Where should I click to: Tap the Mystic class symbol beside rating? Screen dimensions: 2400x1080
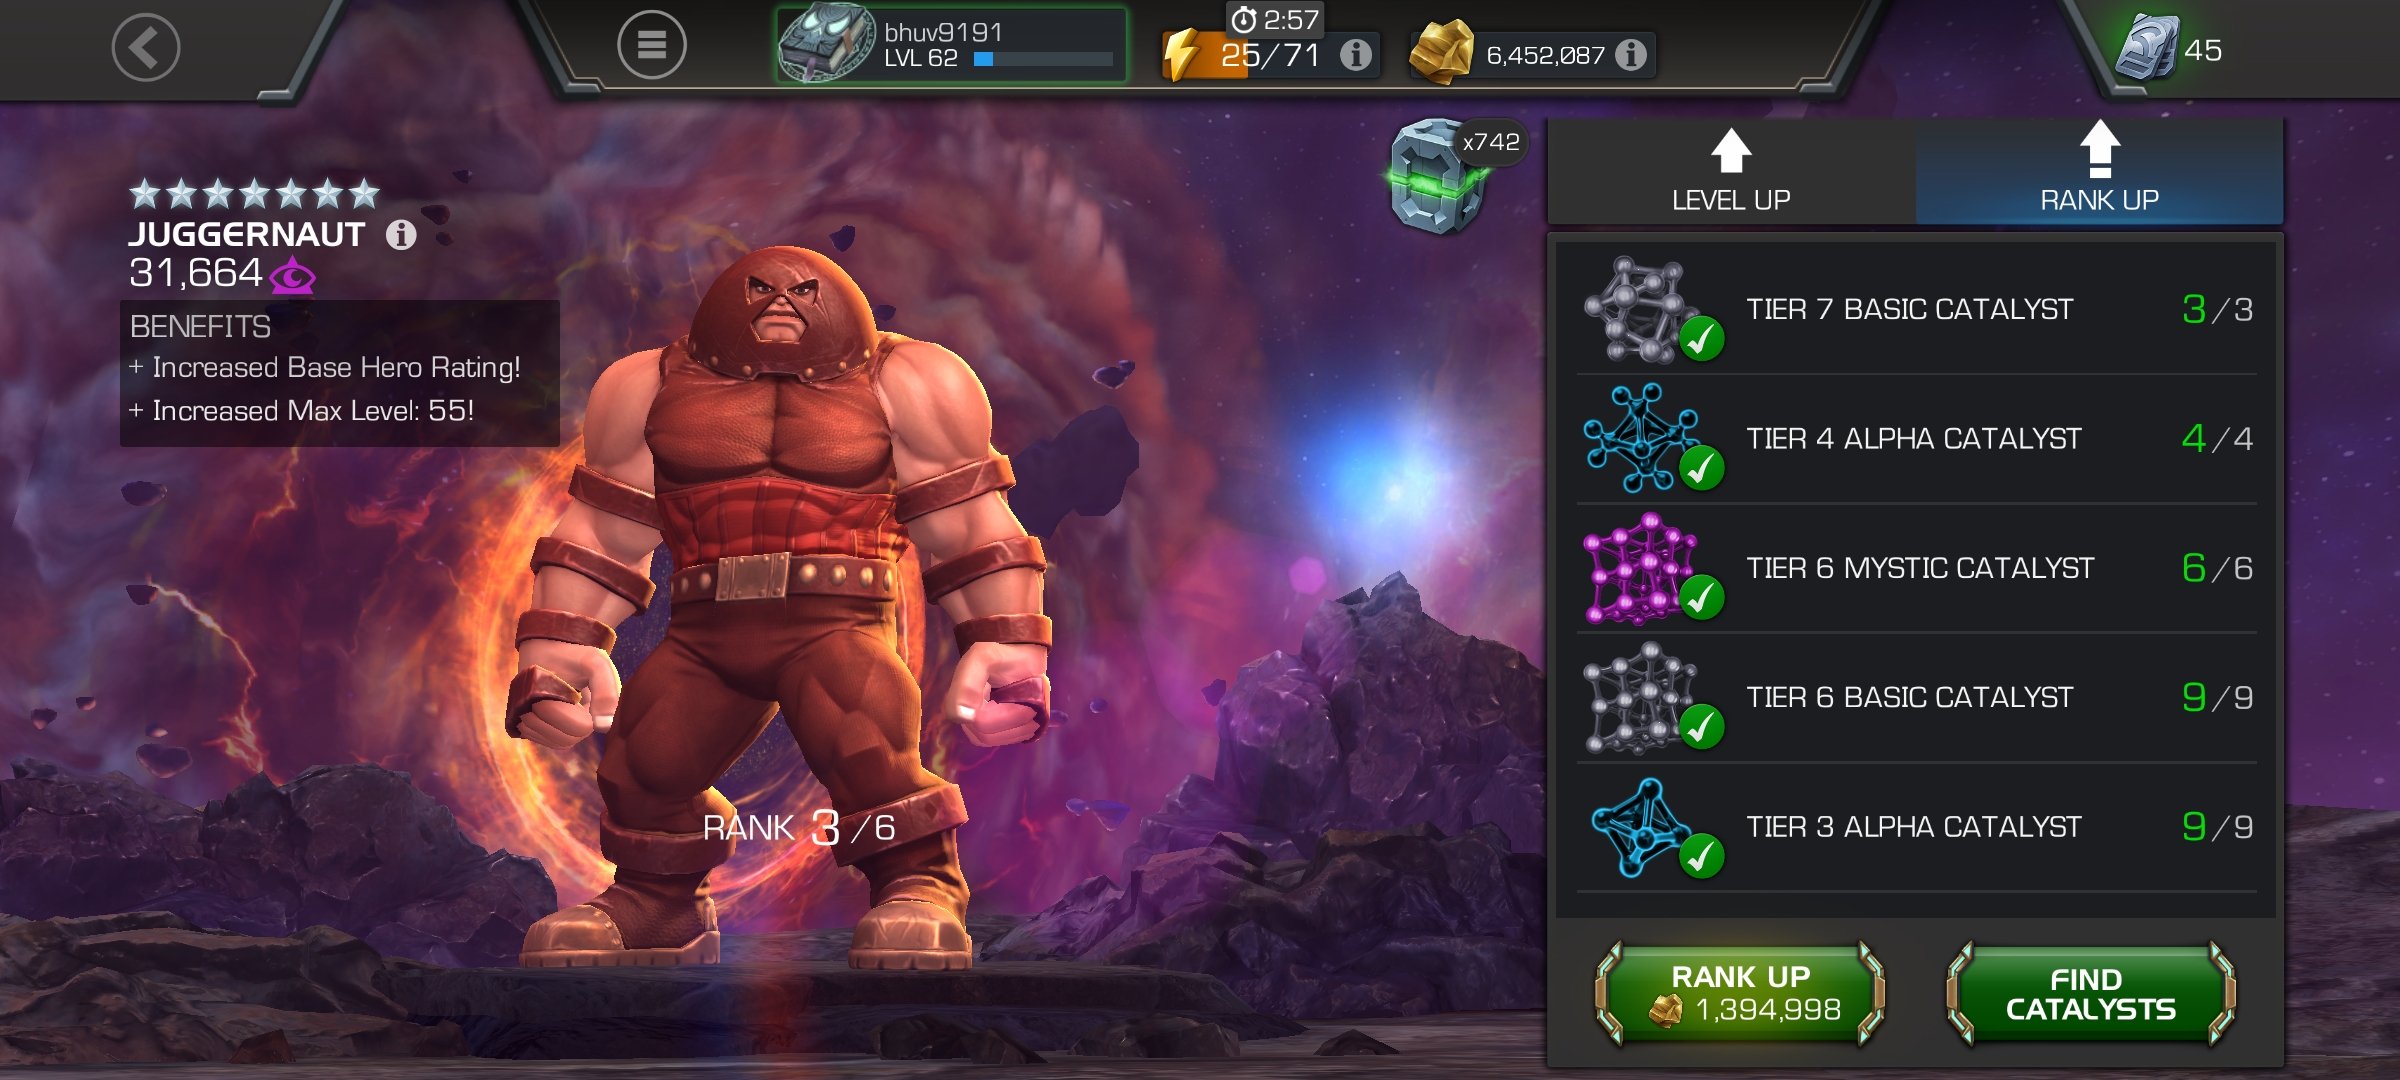(x=293, y=276)
